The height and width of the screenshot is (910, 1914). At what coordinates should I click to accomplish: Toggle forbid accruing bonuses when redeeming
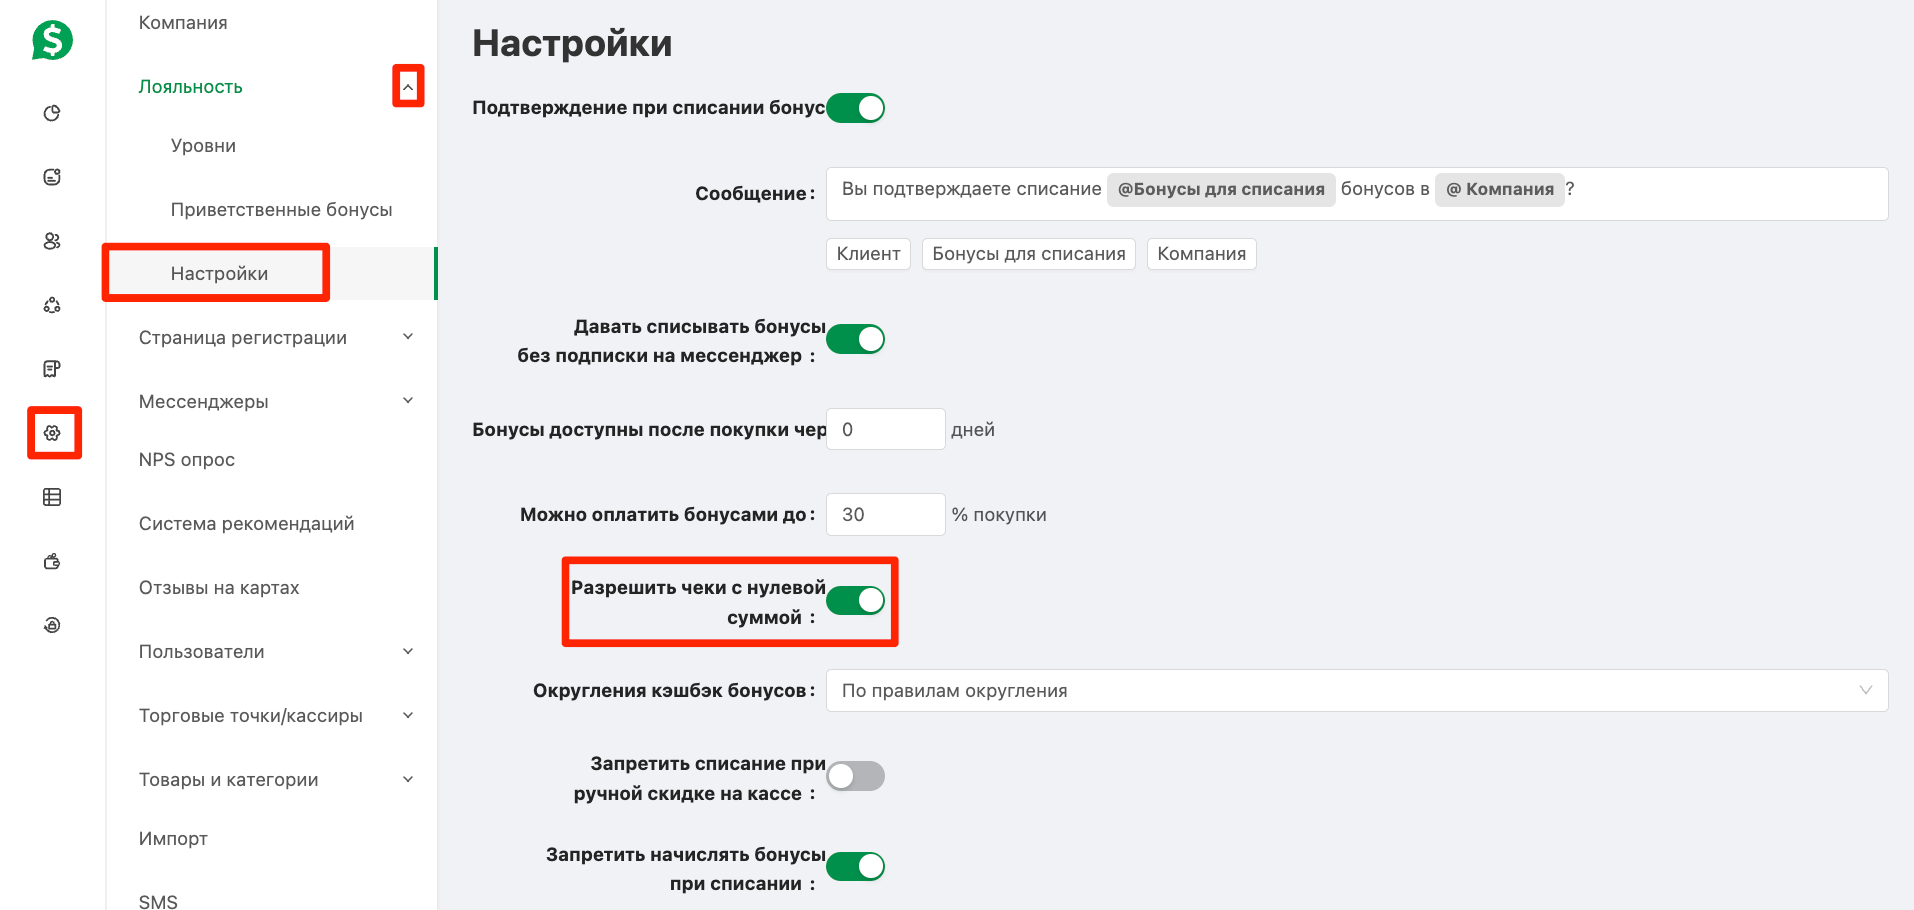tap(856, 866)
